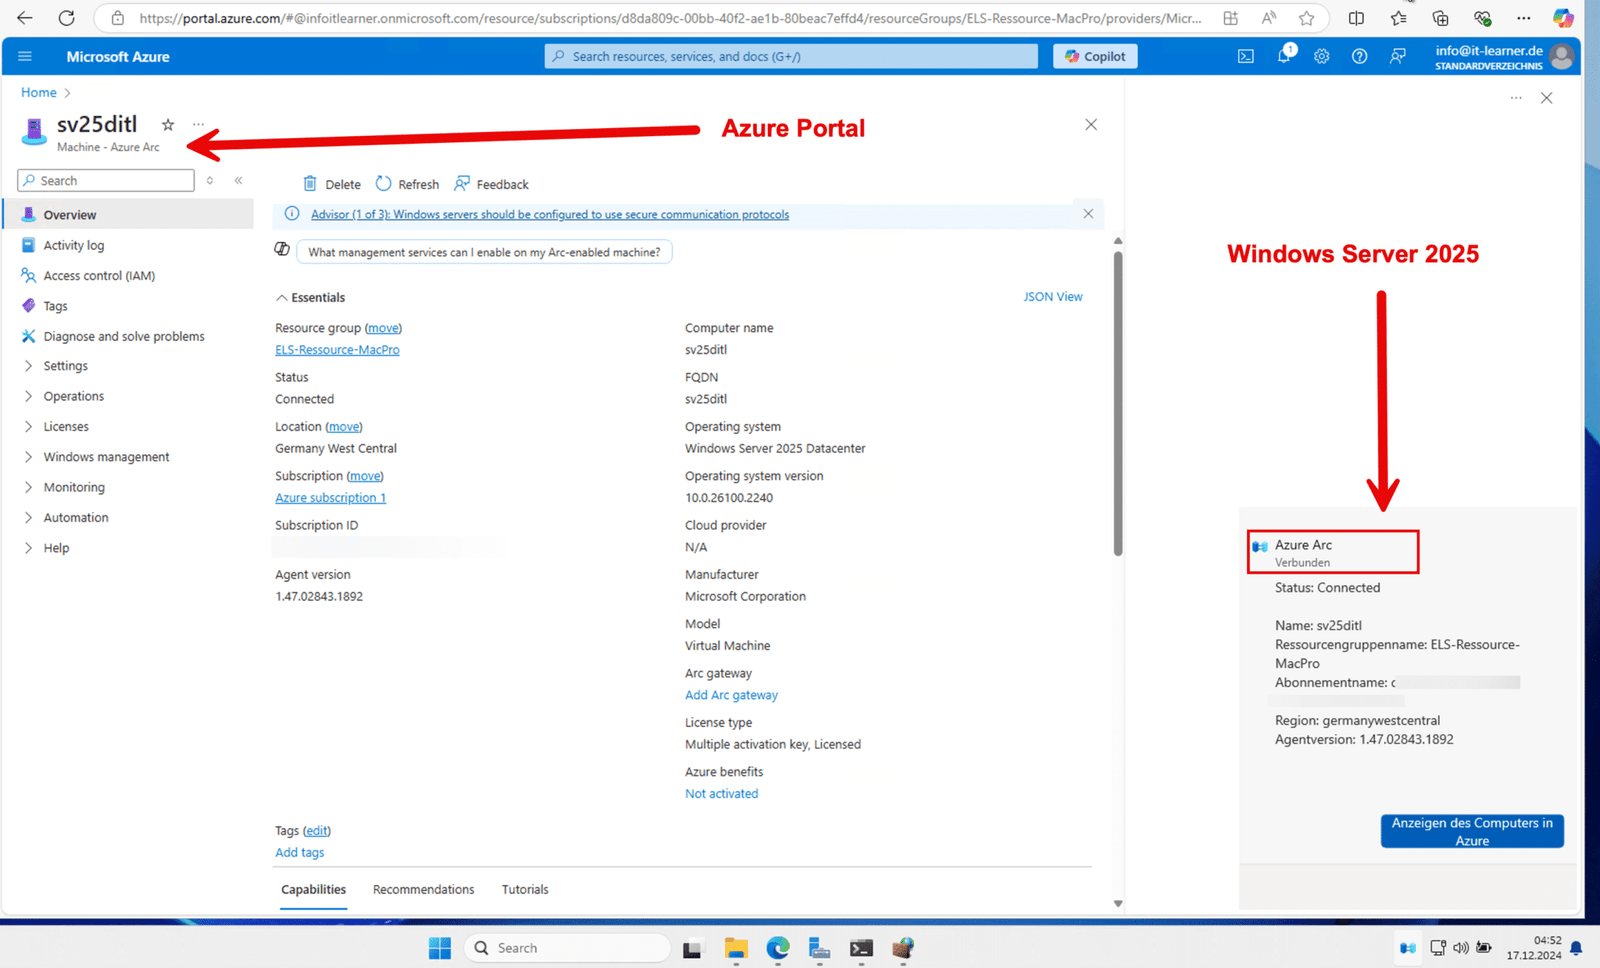Expand the Monitoring section
The height and width of the screenshot is (968, 1600).
tap(74, 487)
